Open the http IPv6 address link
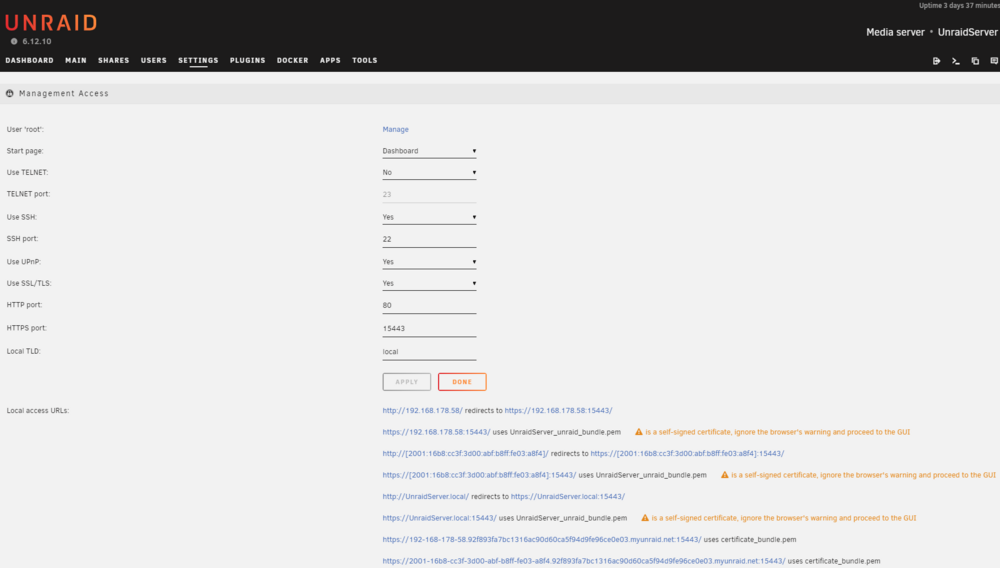 tap(466, 453)
